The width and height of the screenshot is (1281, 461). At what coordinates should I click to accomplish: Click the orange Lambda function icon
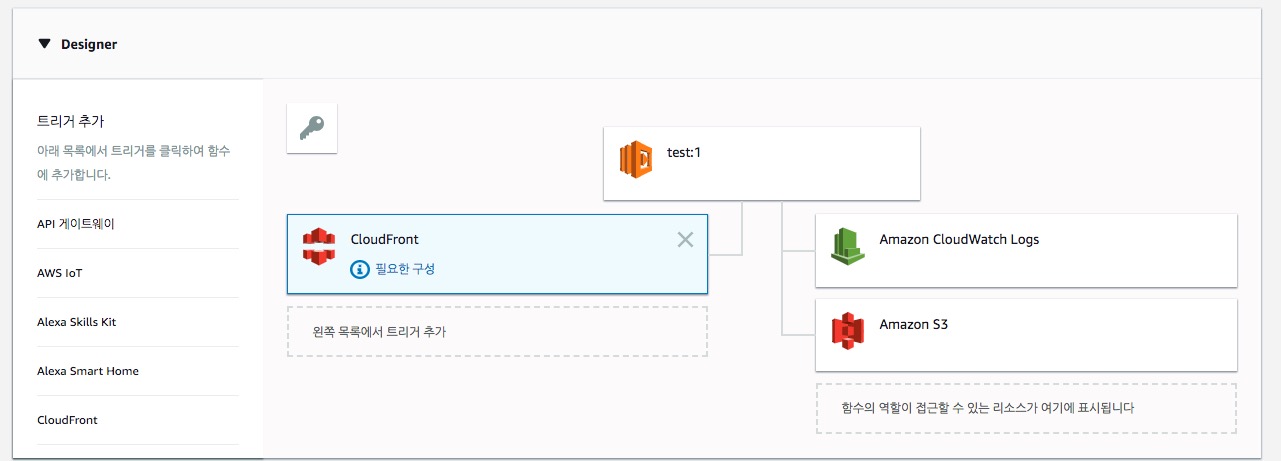635,159
